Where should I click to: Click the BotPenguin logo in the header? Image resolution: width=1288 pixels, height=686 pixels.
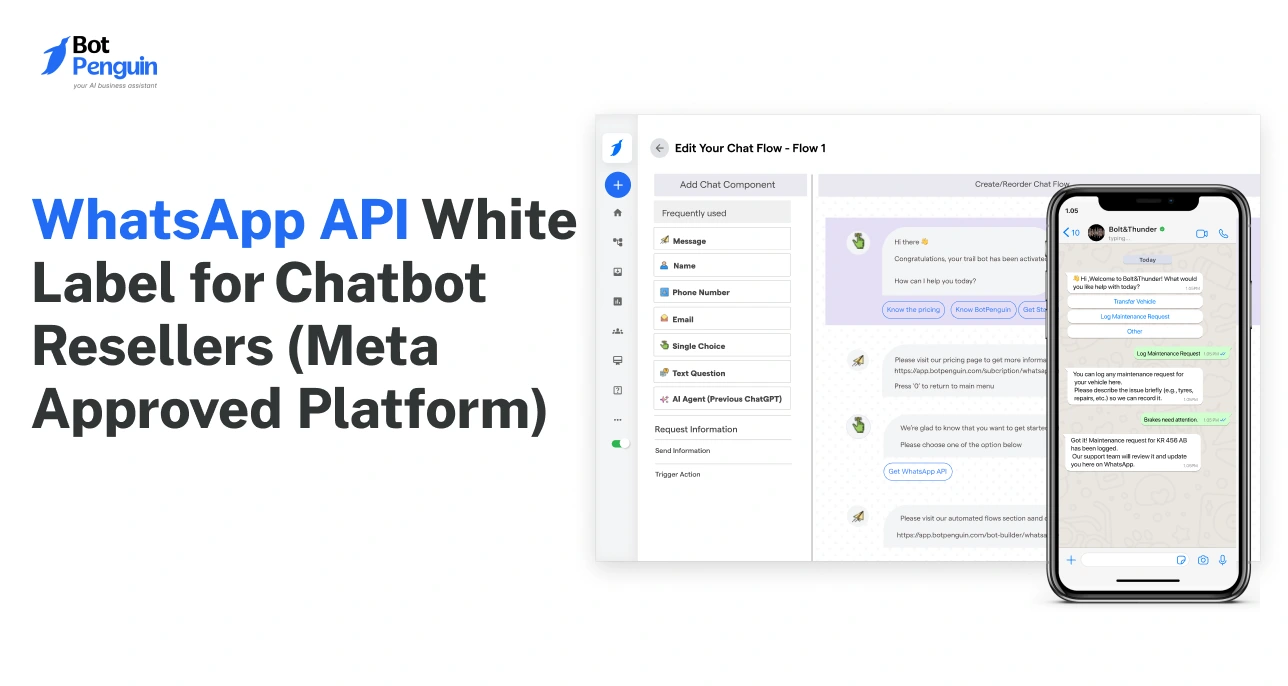99,63
